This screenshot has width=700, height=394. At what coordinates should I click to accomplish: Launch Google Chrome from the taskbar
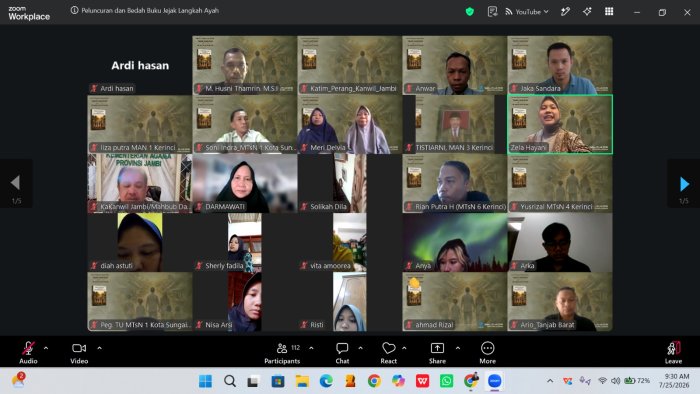[374, 381]
